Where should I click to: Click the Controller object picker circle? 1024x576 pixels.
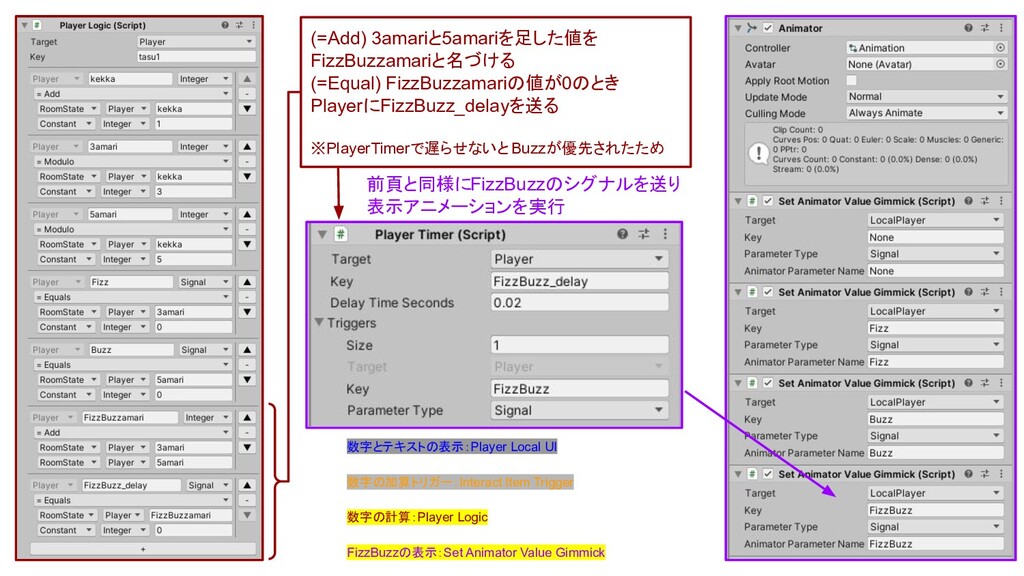[1000, 48]
